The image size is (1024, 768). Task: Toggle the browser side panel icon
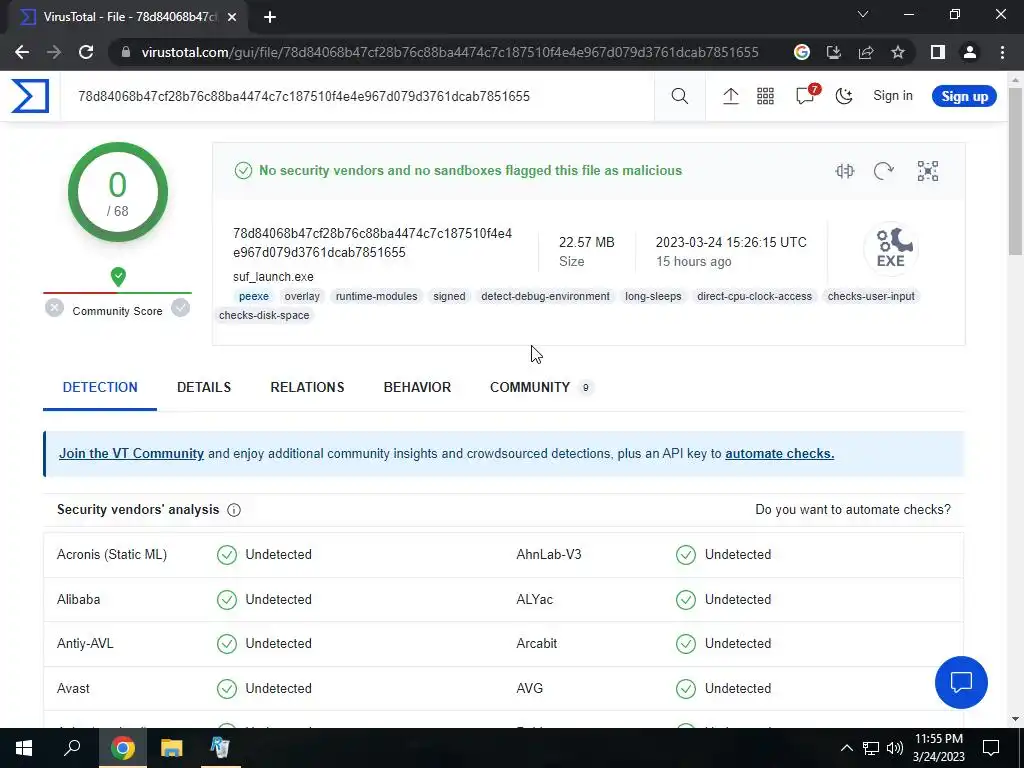coord(938,52)
